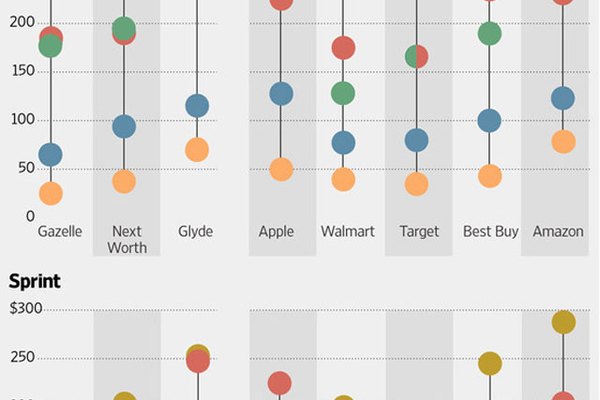Select the blue dot in the Glyde column
Viewport: 600px width, 400px height.
coord(197,106)
